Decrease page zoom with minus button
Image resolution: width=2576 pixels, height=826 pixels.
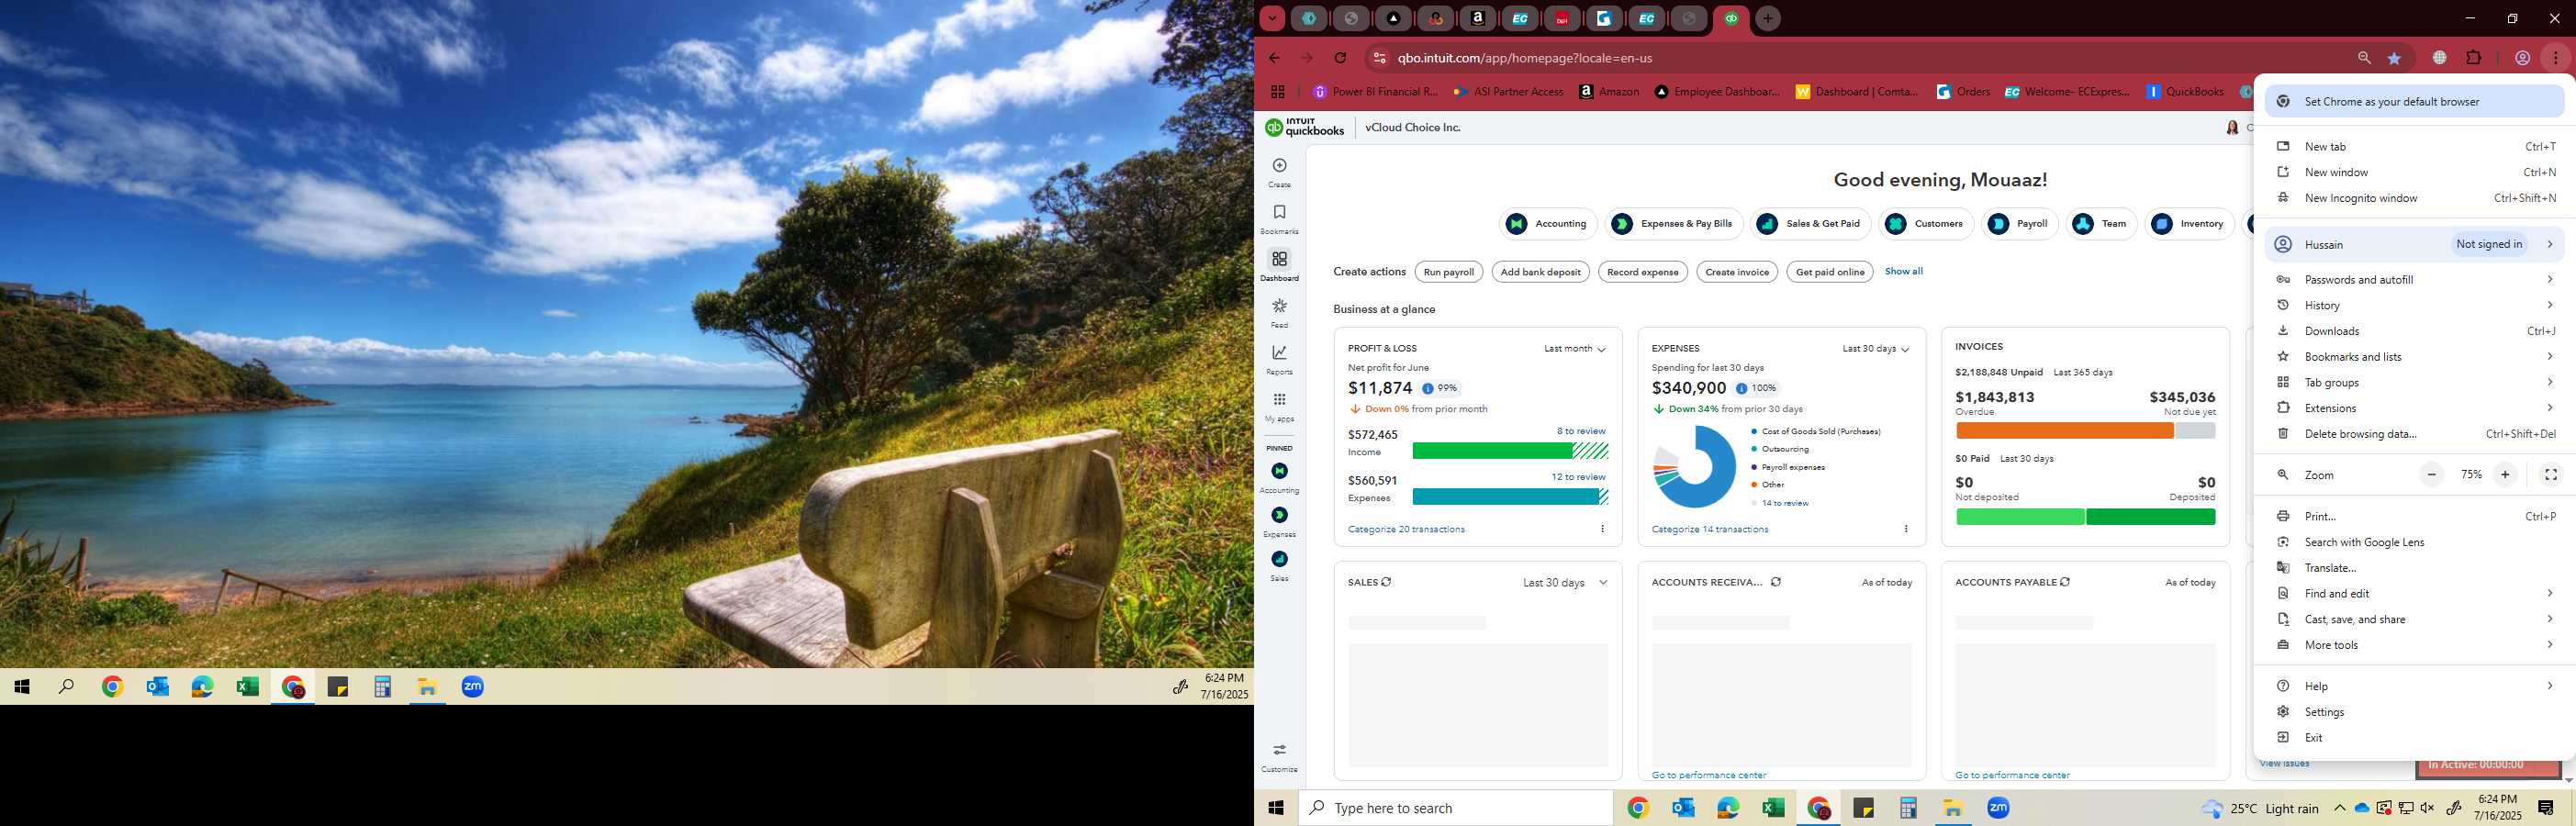point(2431,475)
